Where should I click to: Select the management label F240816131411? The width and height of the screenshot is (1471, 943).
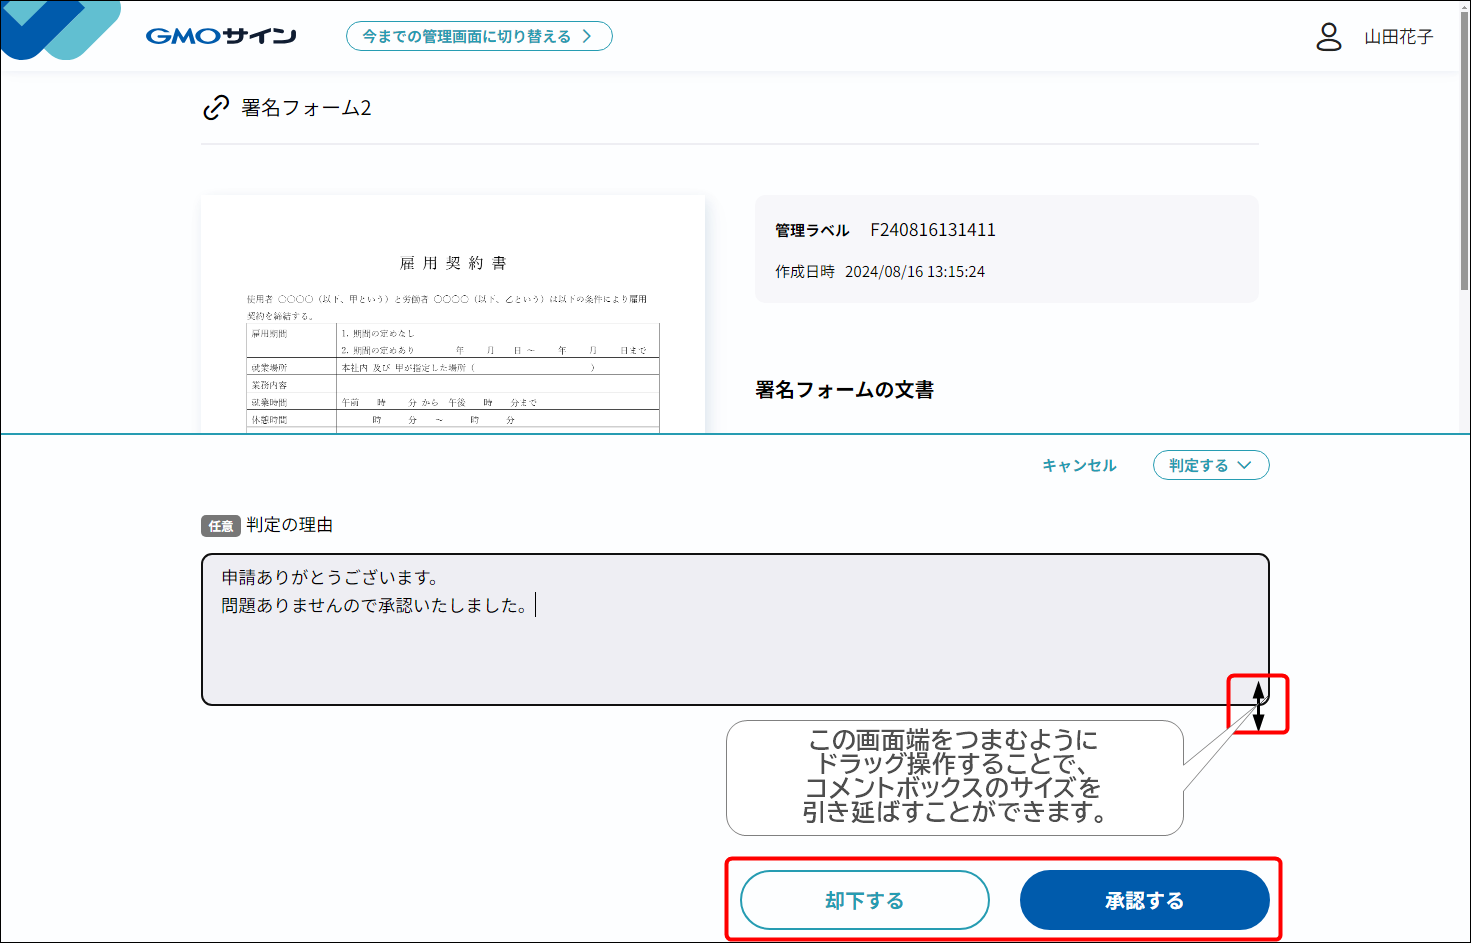point(932,230)
